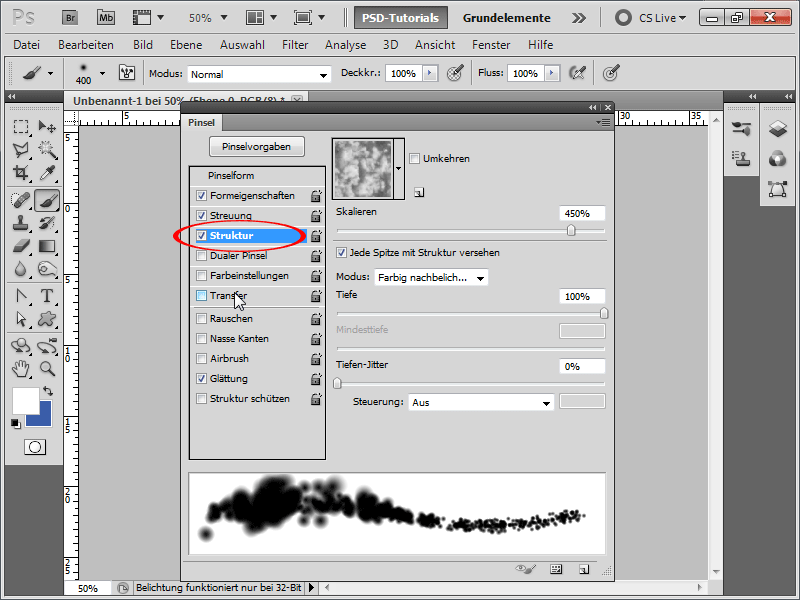
Task: Open the Steuerung dropdown set to Aus
Action: [x=481, y=402]
